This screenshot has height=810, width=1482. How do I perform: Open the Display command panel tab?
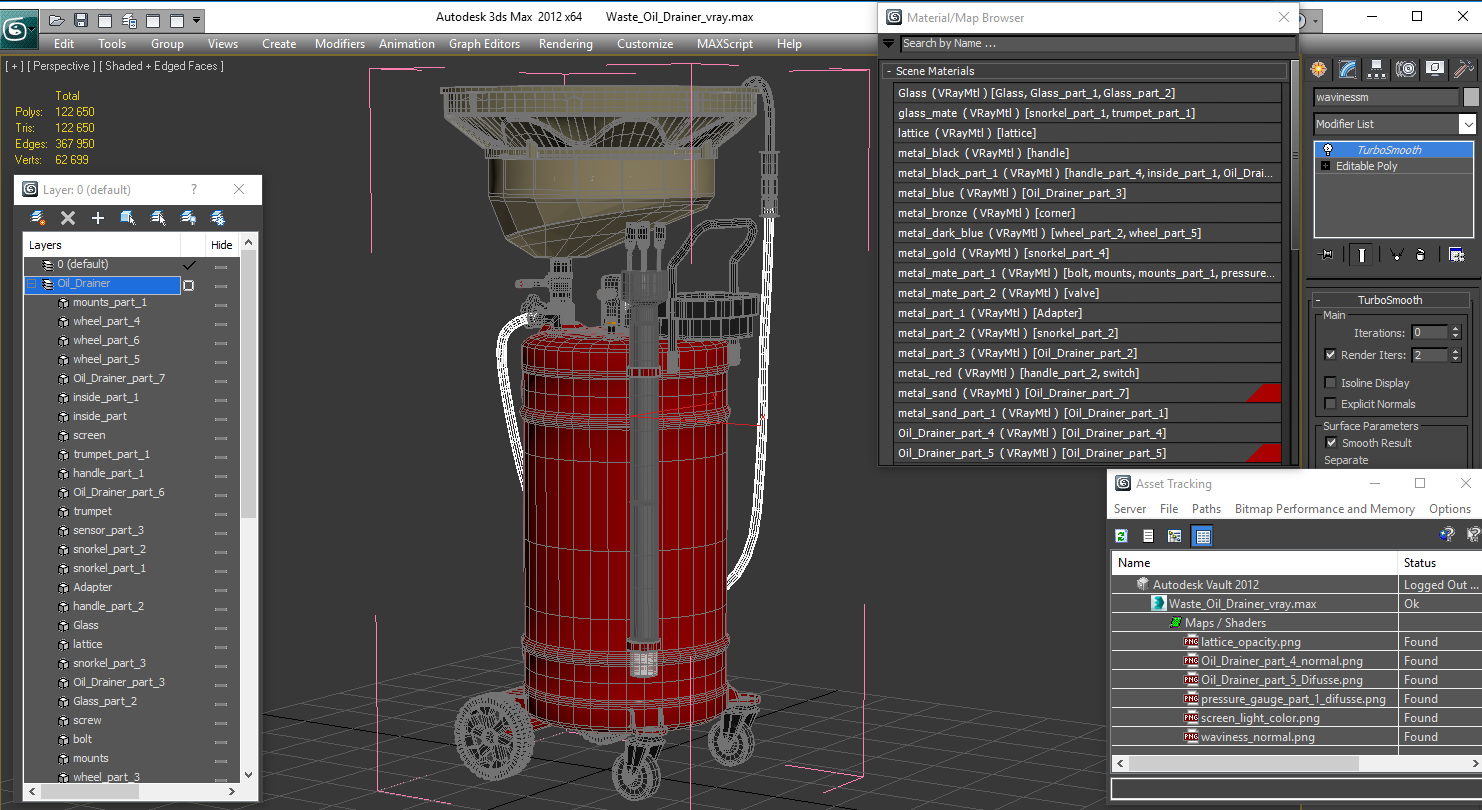(1435, 69)
